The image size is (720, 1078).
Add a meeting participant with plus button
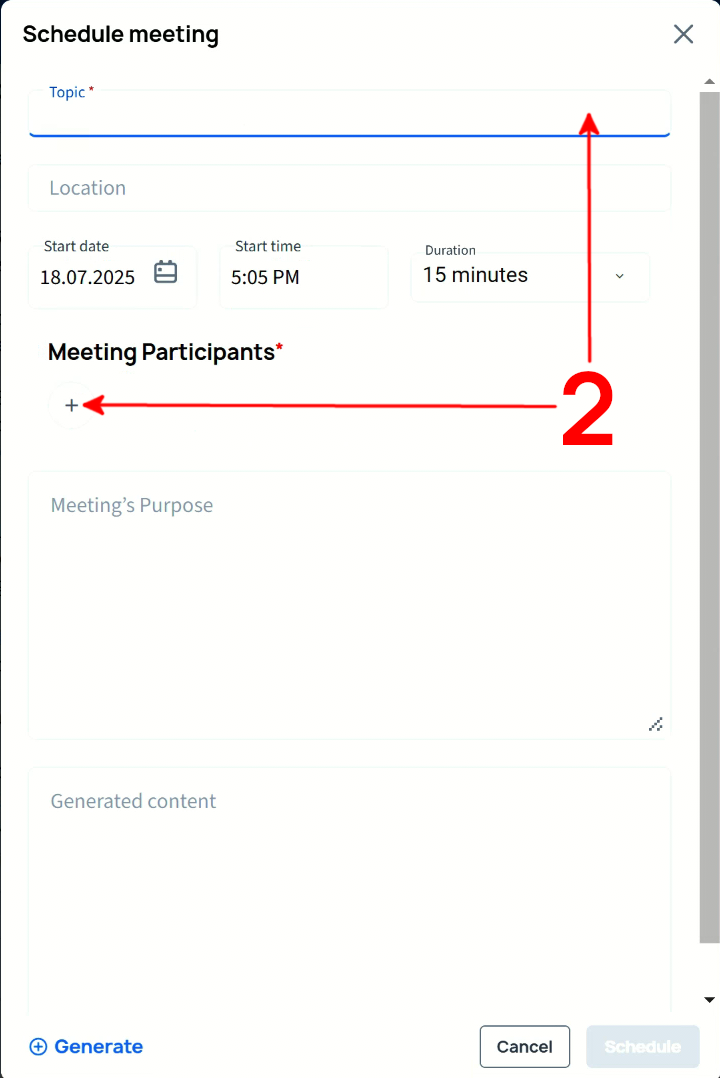pyautogui.click(x=71, y=405)
